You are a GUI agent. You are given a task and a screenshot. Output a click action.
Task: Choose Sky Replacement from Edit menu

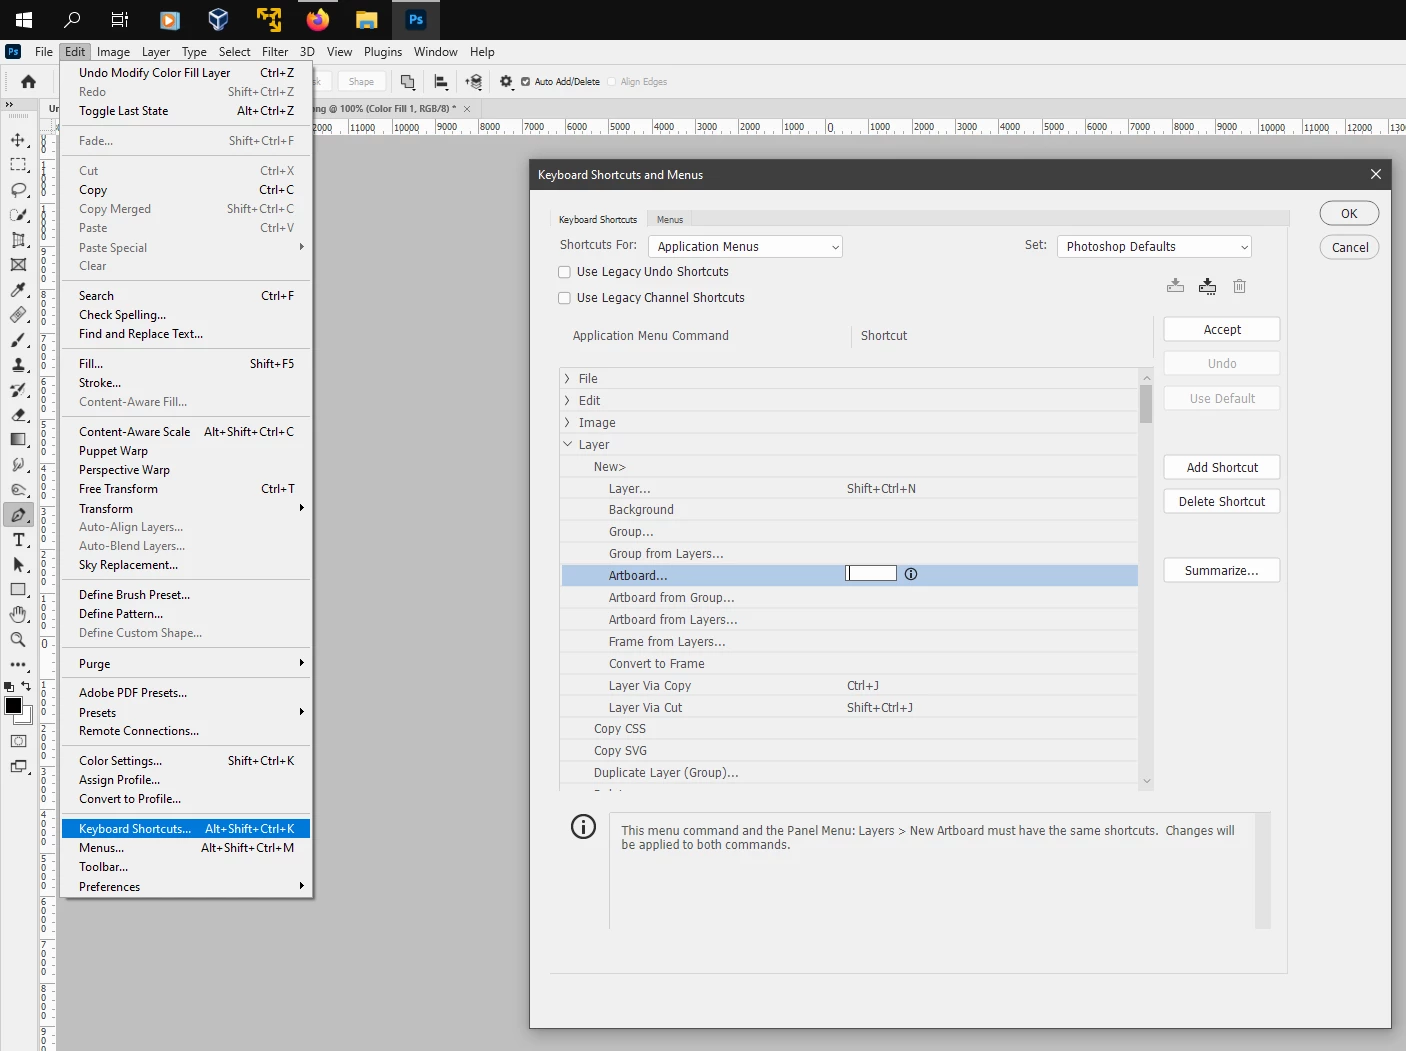(x=186, y=565)
